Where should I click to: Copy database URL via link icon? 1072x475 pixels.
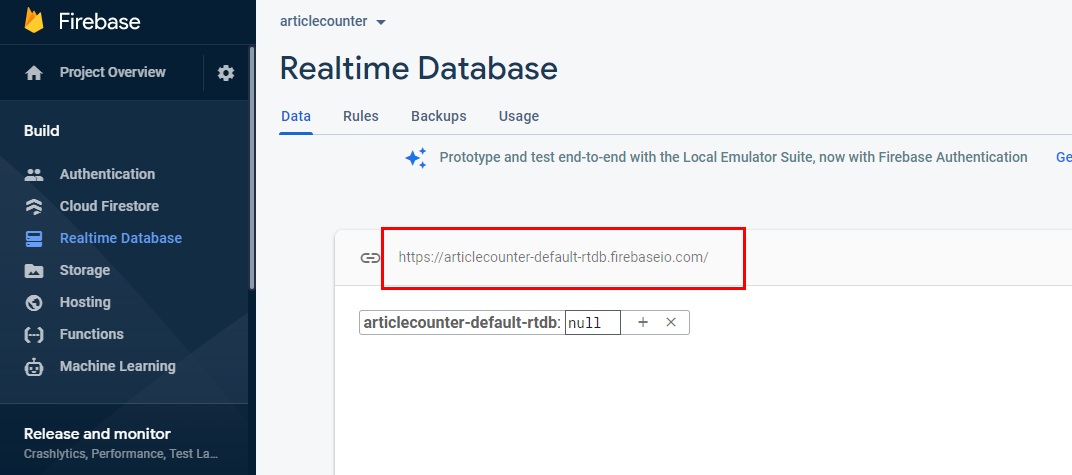click(x=370, y=258)
